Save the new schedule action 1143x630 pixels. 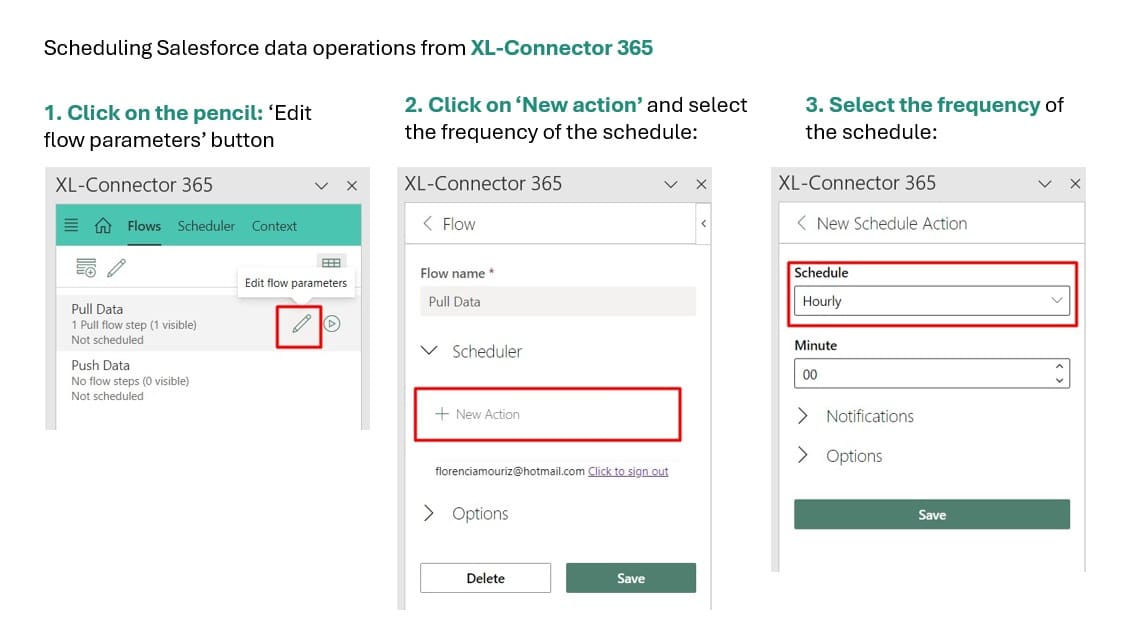(x=931, y=514)
